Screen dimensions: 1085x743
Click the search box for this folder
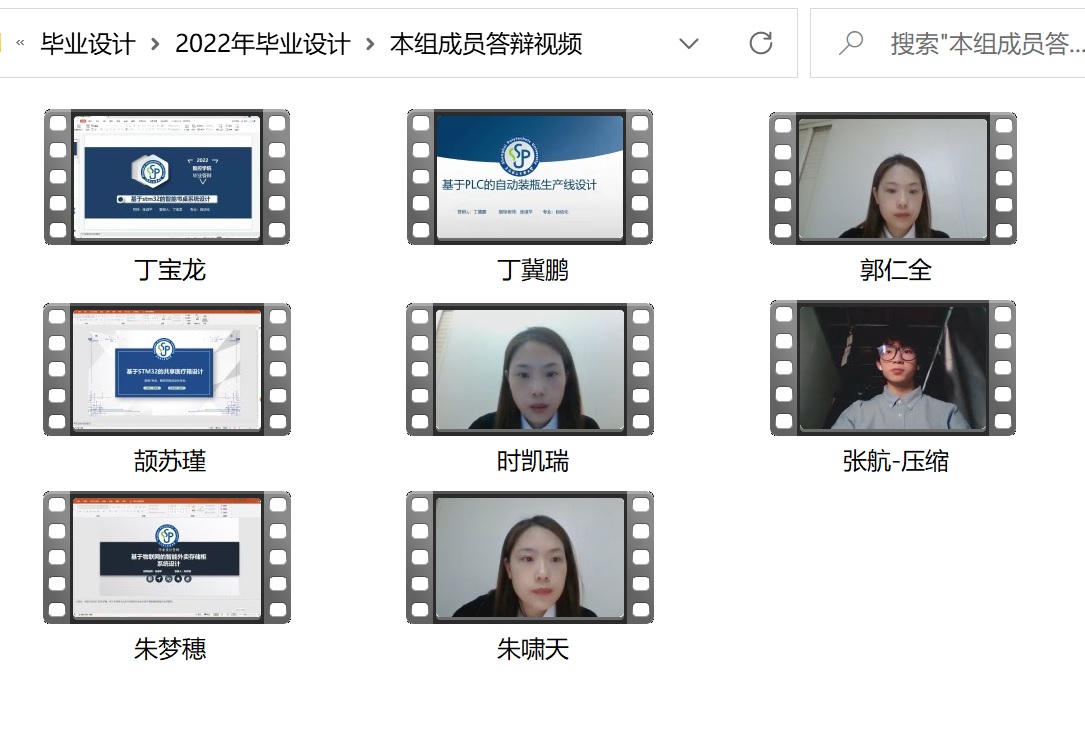click(x=985, y=44)
